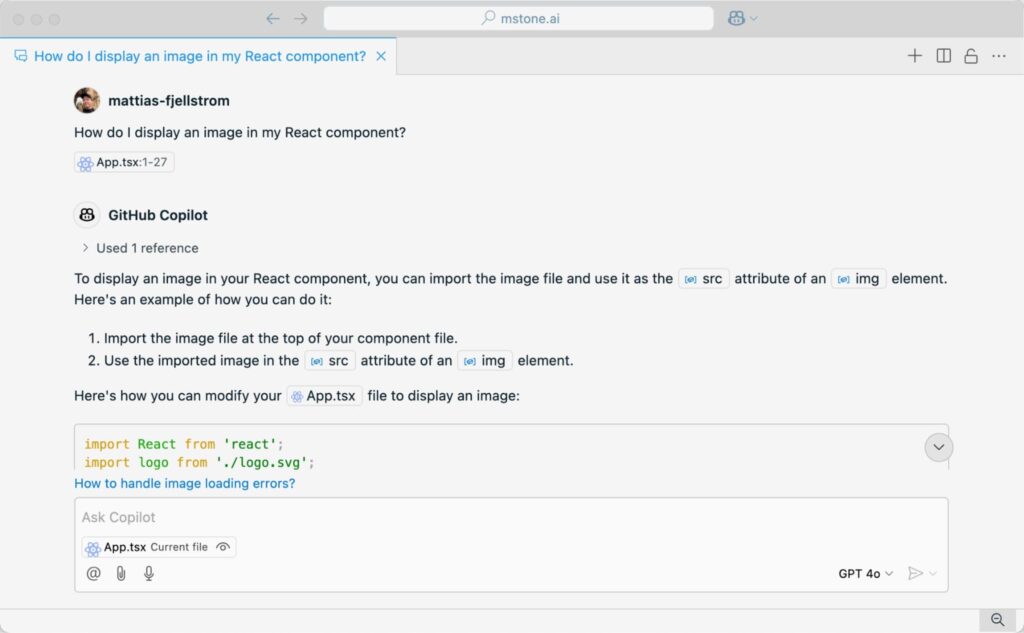Activate the microphone voice input icon
1024x633 pixels.
[x=148, y=573]
